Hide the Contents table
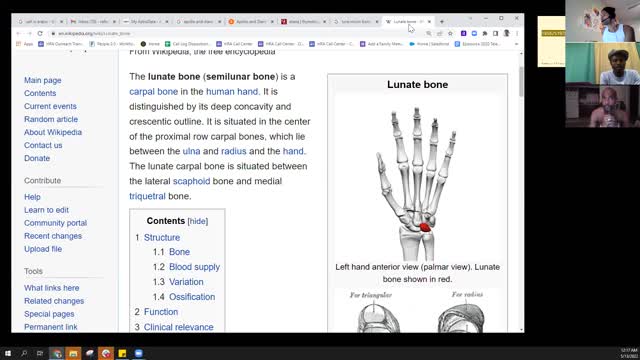The width and height of the screenshot is (640, 360). 198,221
